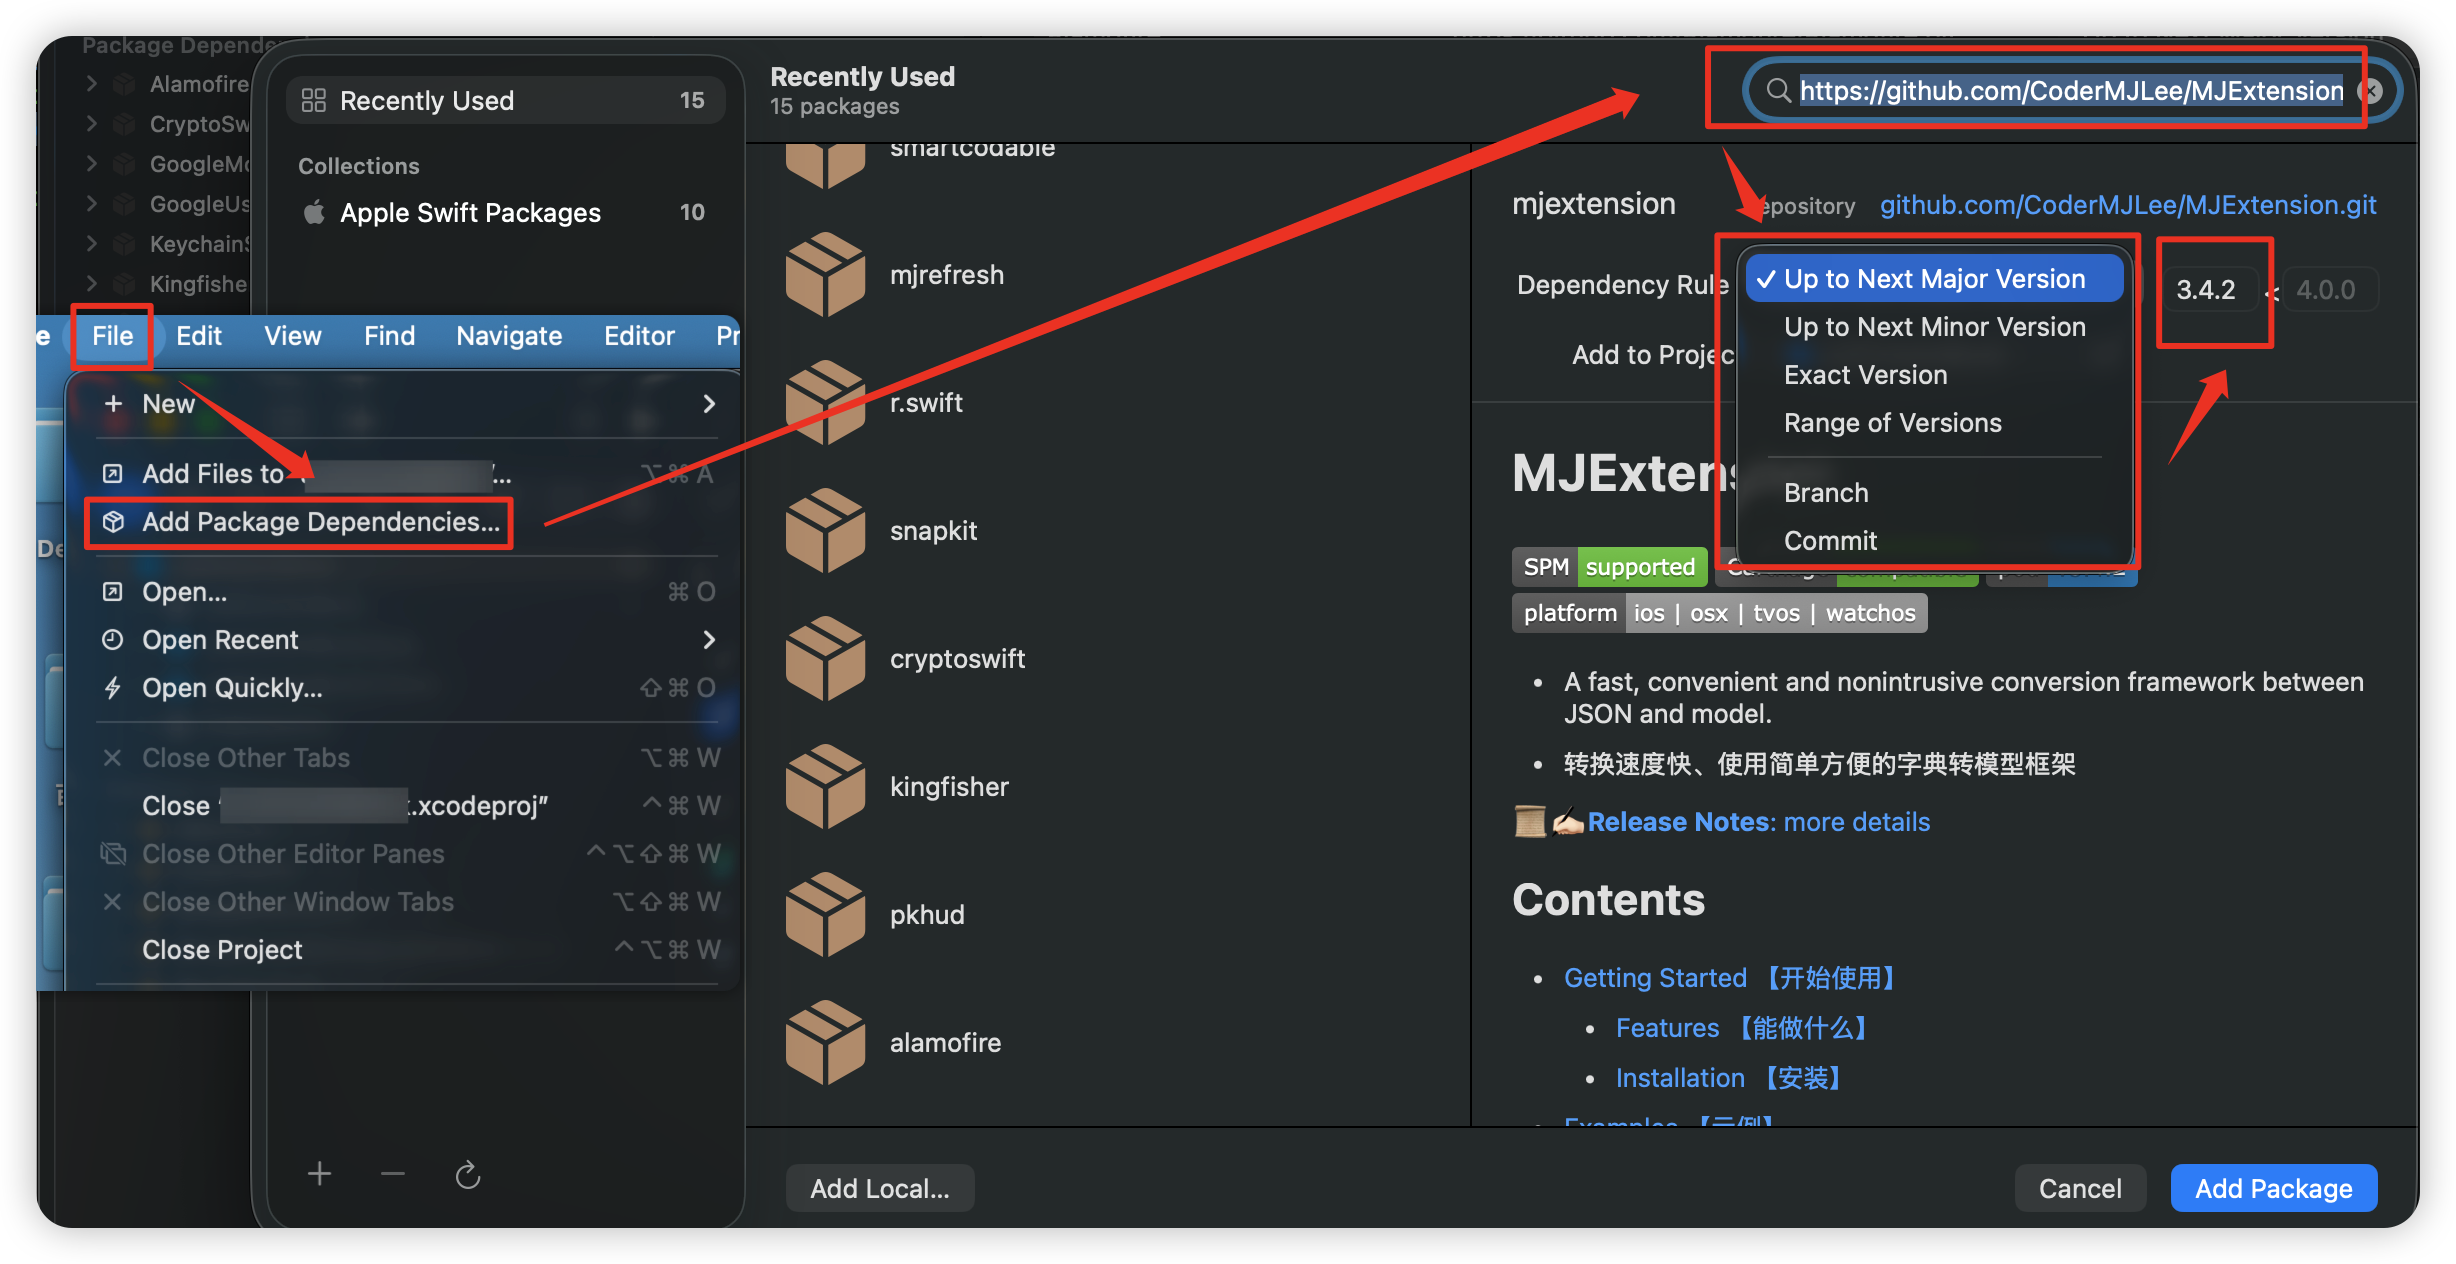Select the mjrefresh package box icon

(x=825, y=275)
